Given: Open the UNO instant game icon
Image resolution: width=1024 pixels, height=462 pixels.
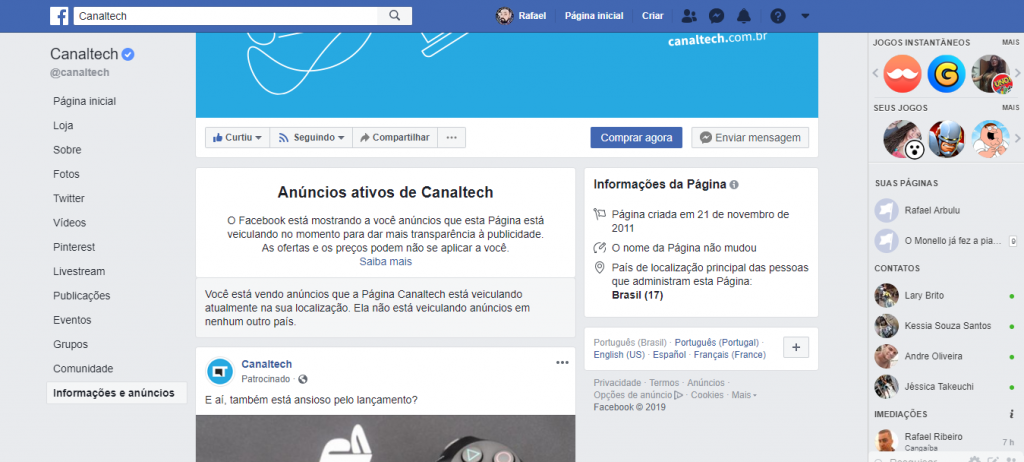Looking at the screenshot, I should (x=991, y=74).
